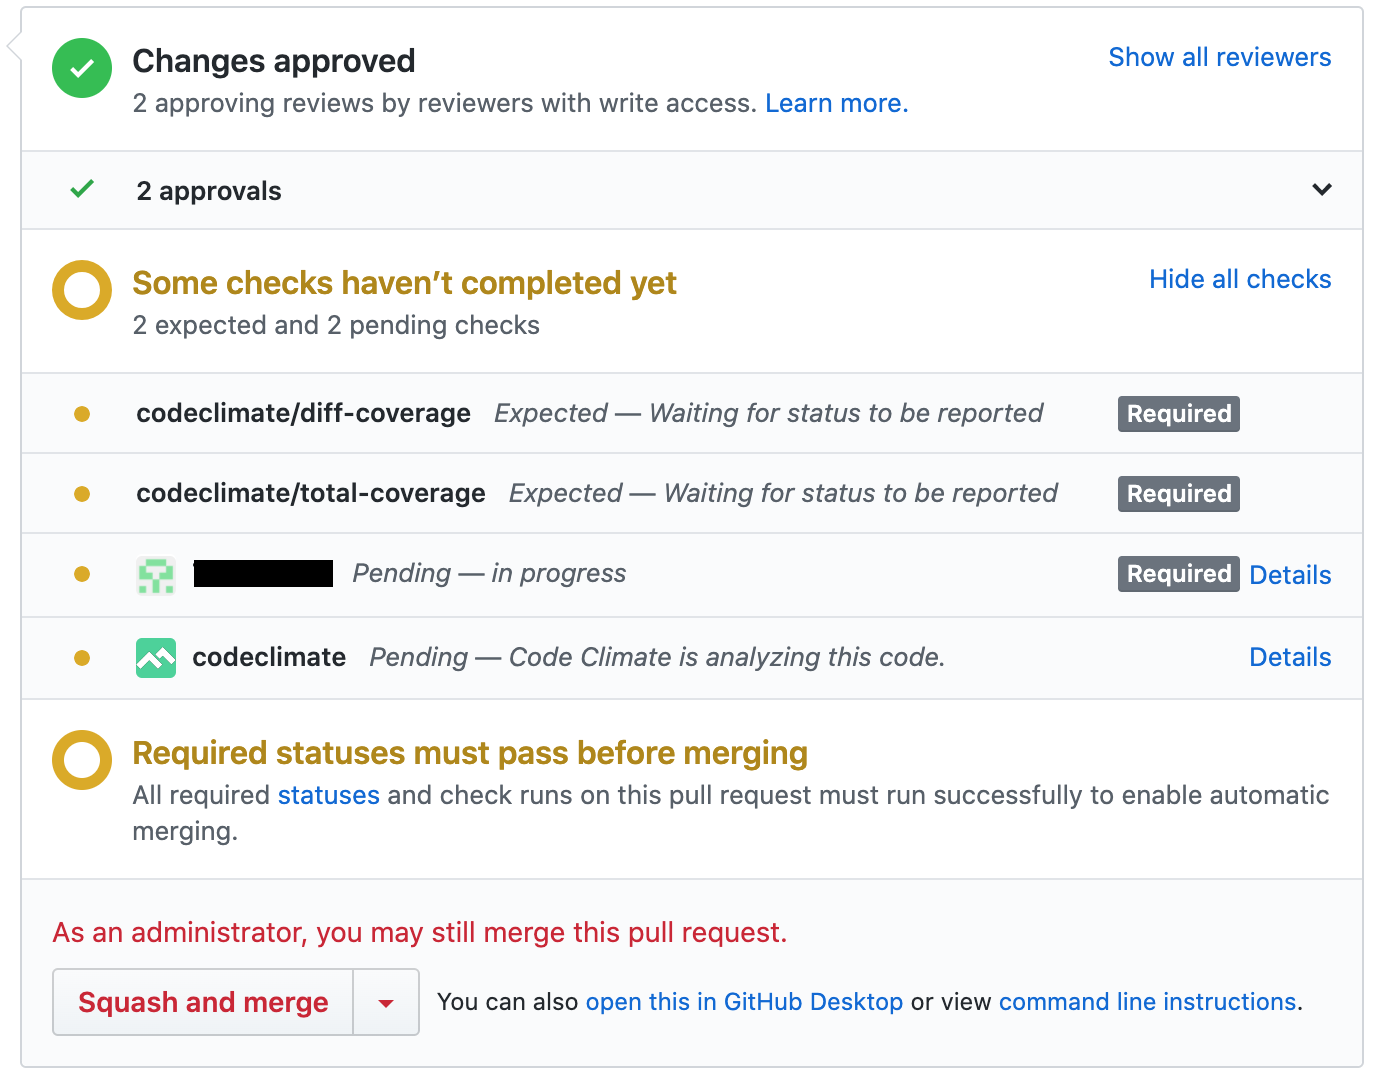Click the statuses link in the merging notice
The height and width of the screenshot is (1084, 1378).
tap(328, 795)
